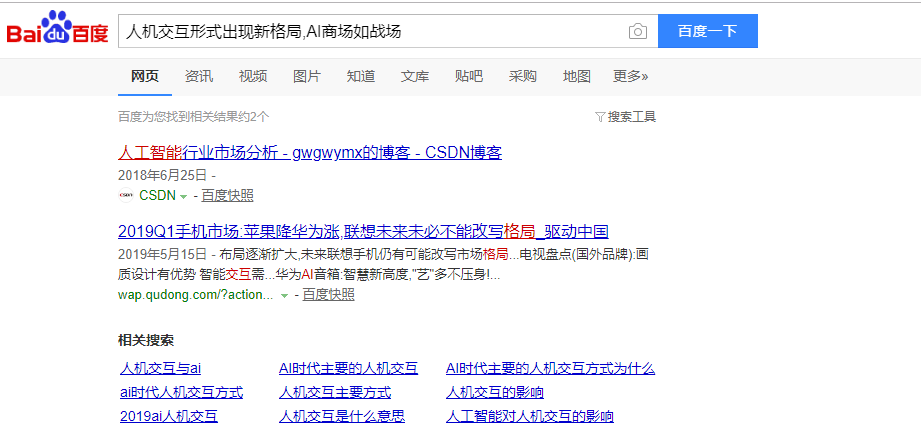The height and width of the screenshot is (448, 921).
Task: Open related search AI时代主要的人机交互
Action: coord(348,369)
